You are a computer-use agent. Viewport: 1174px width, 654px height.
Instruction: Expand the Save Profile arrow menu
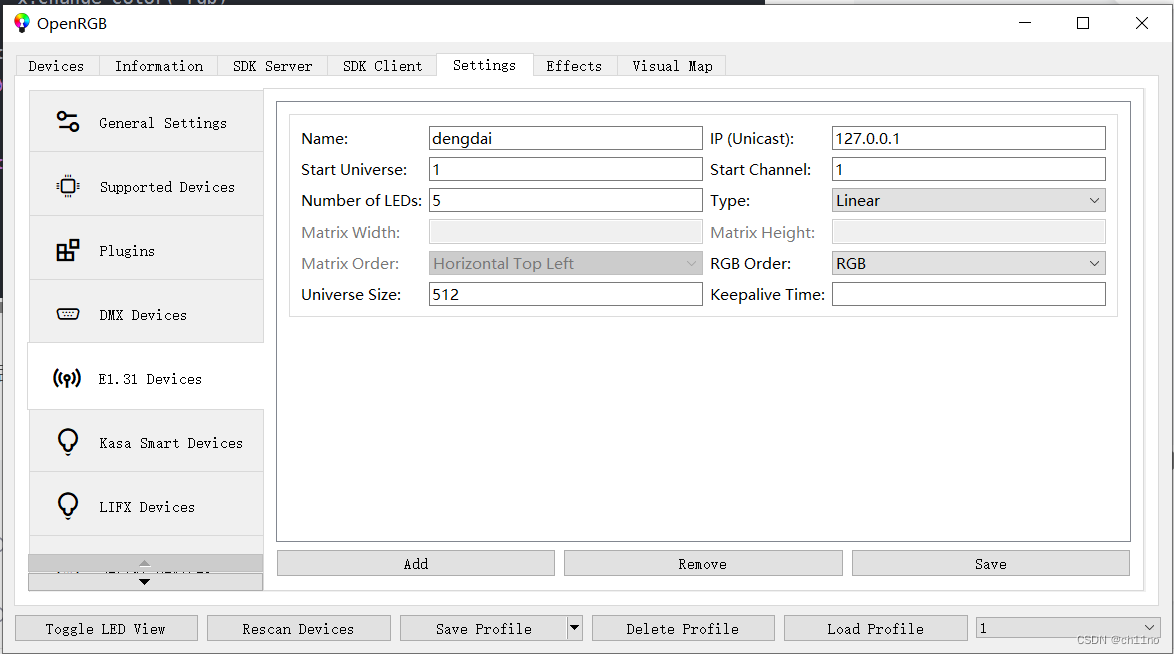(x=574, y=628)
